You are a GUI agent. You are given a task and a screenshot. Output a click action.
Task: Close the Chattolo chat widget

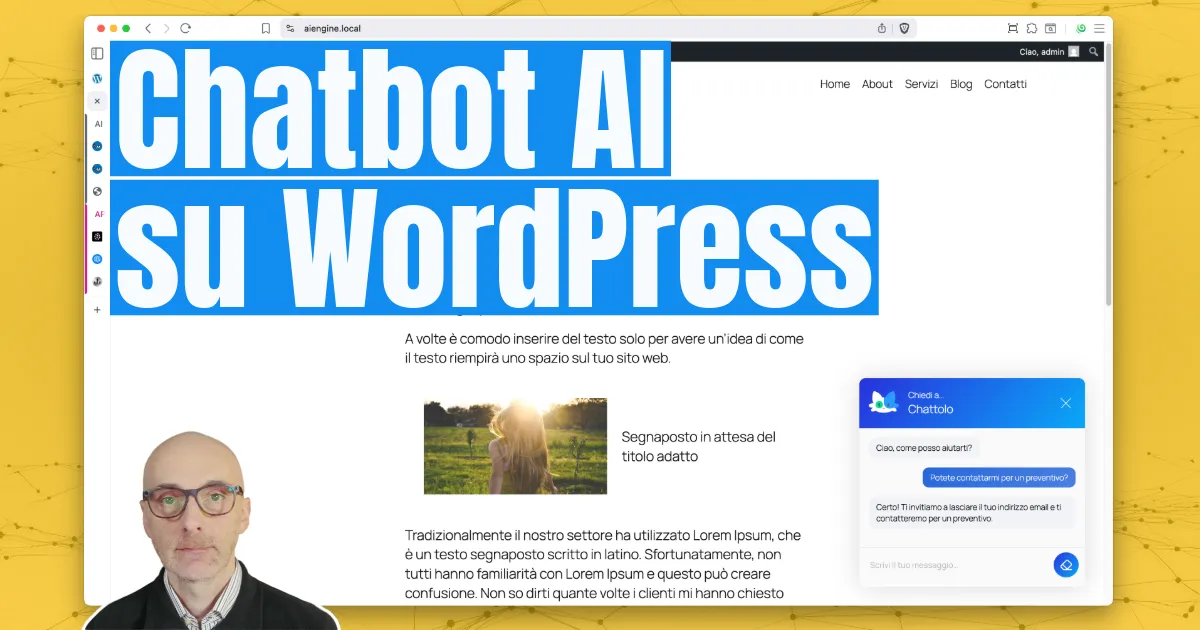click(1065, 402)
